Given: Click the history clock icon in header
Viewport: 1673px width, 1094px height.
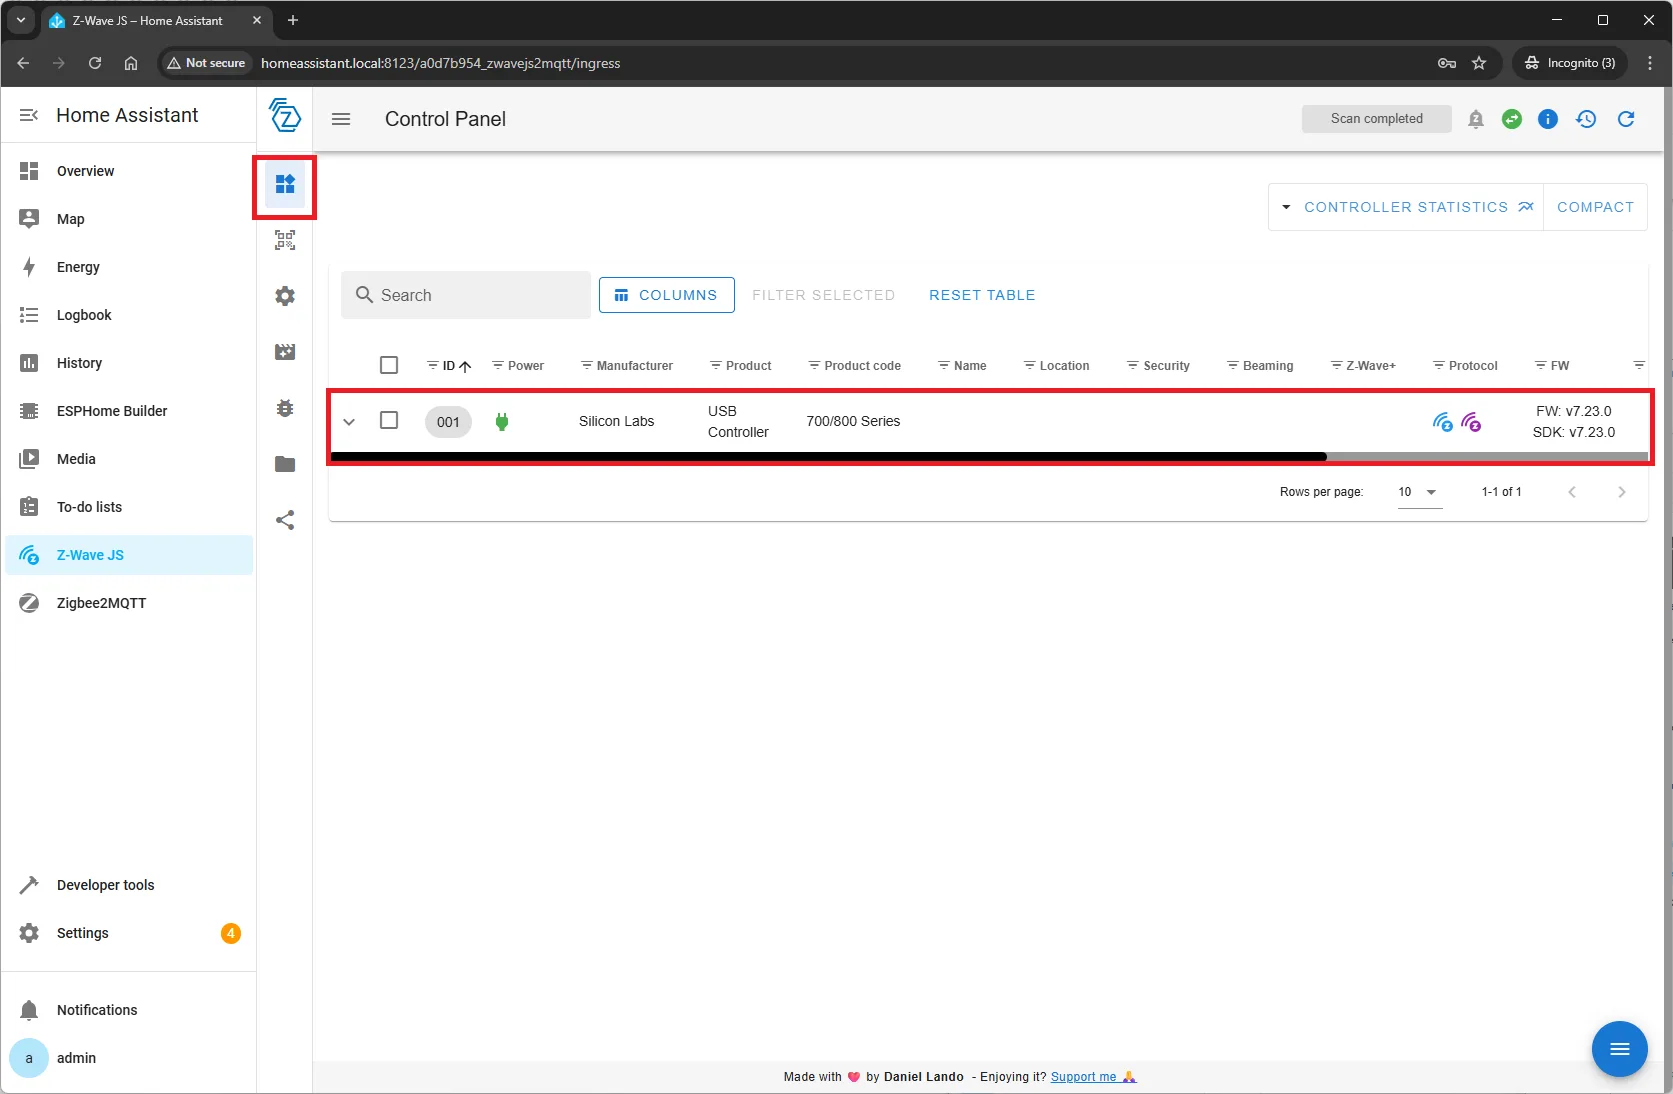Looking at the screenshot, I should tap(1586, 119).
